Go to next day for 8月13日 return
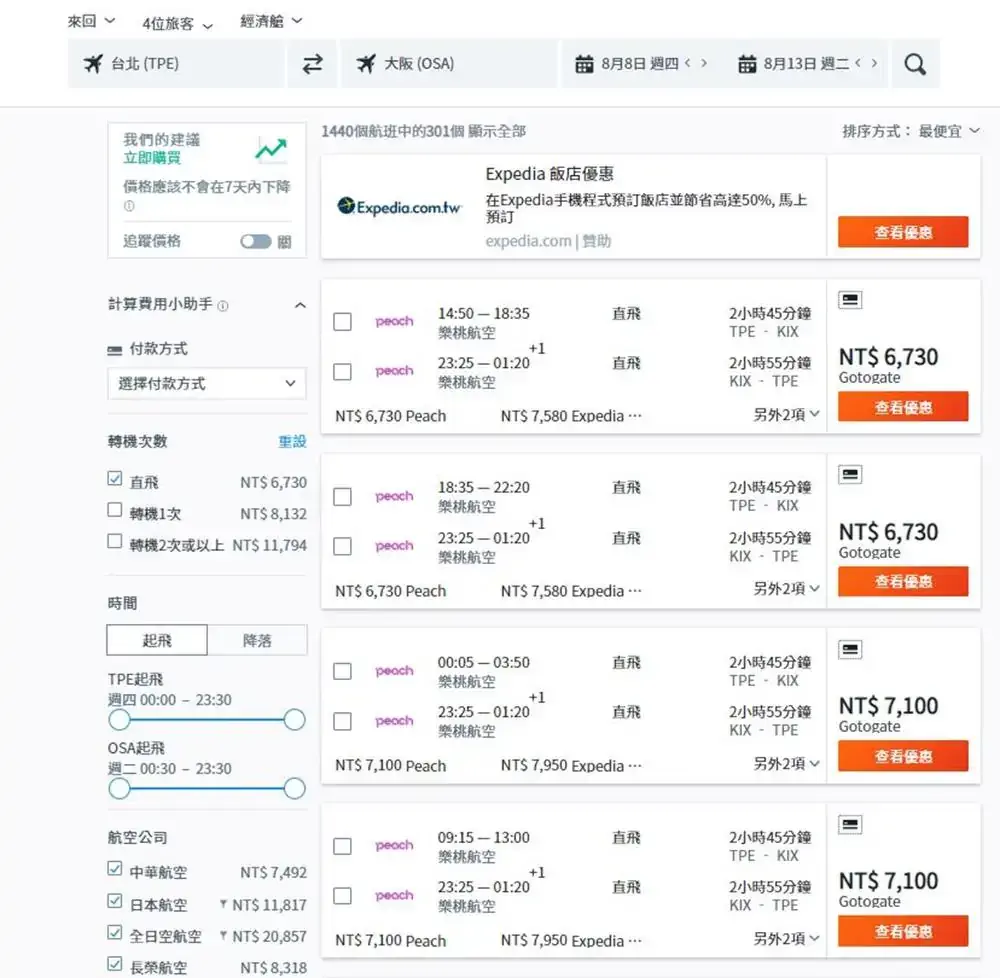The height and width of the screenshot is (978, 1000). [x=874, y=62]
